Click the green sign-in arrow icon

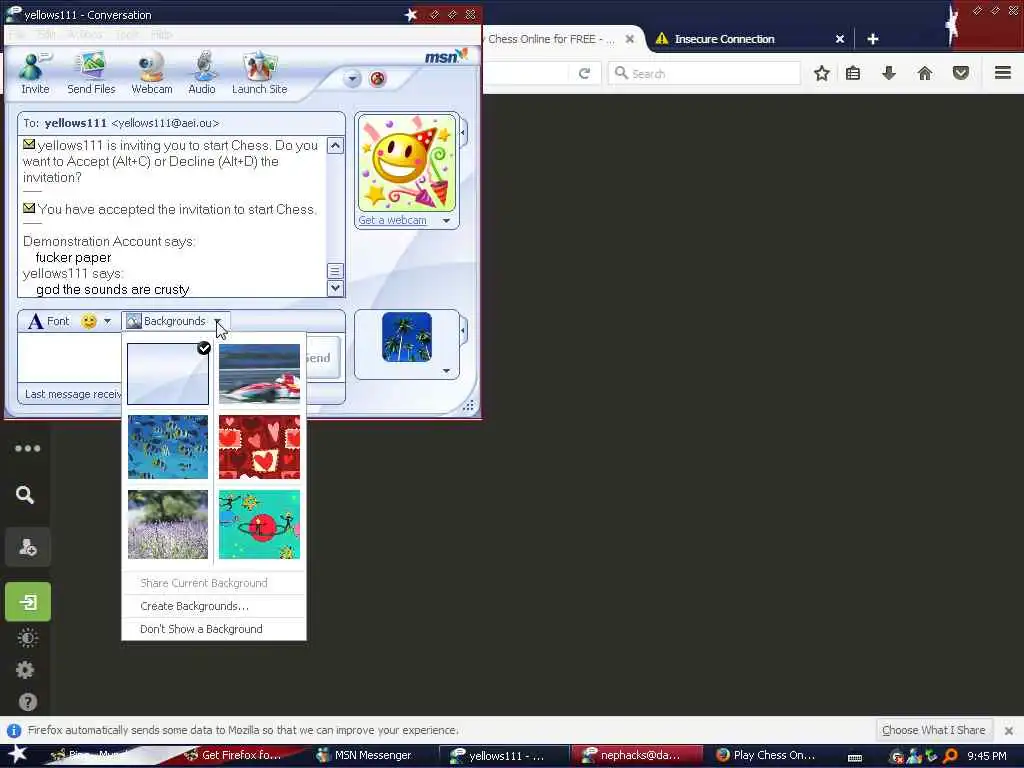(27, 601)
